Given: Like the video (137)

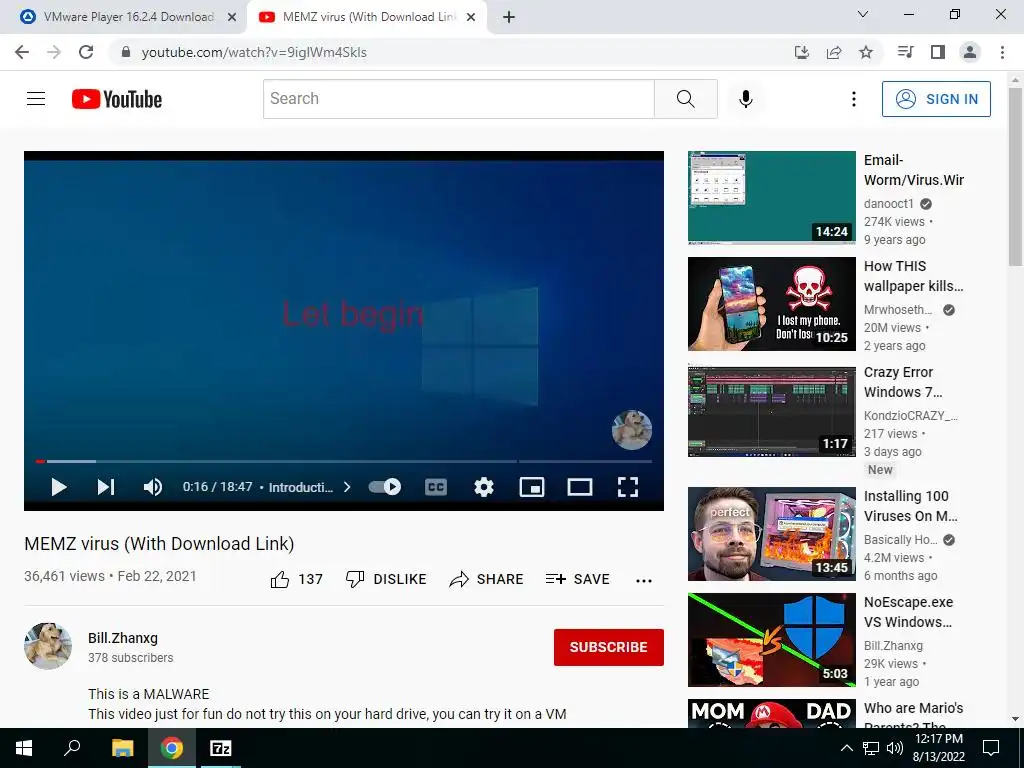Looking at the screenshot, I should click(296, 579).
